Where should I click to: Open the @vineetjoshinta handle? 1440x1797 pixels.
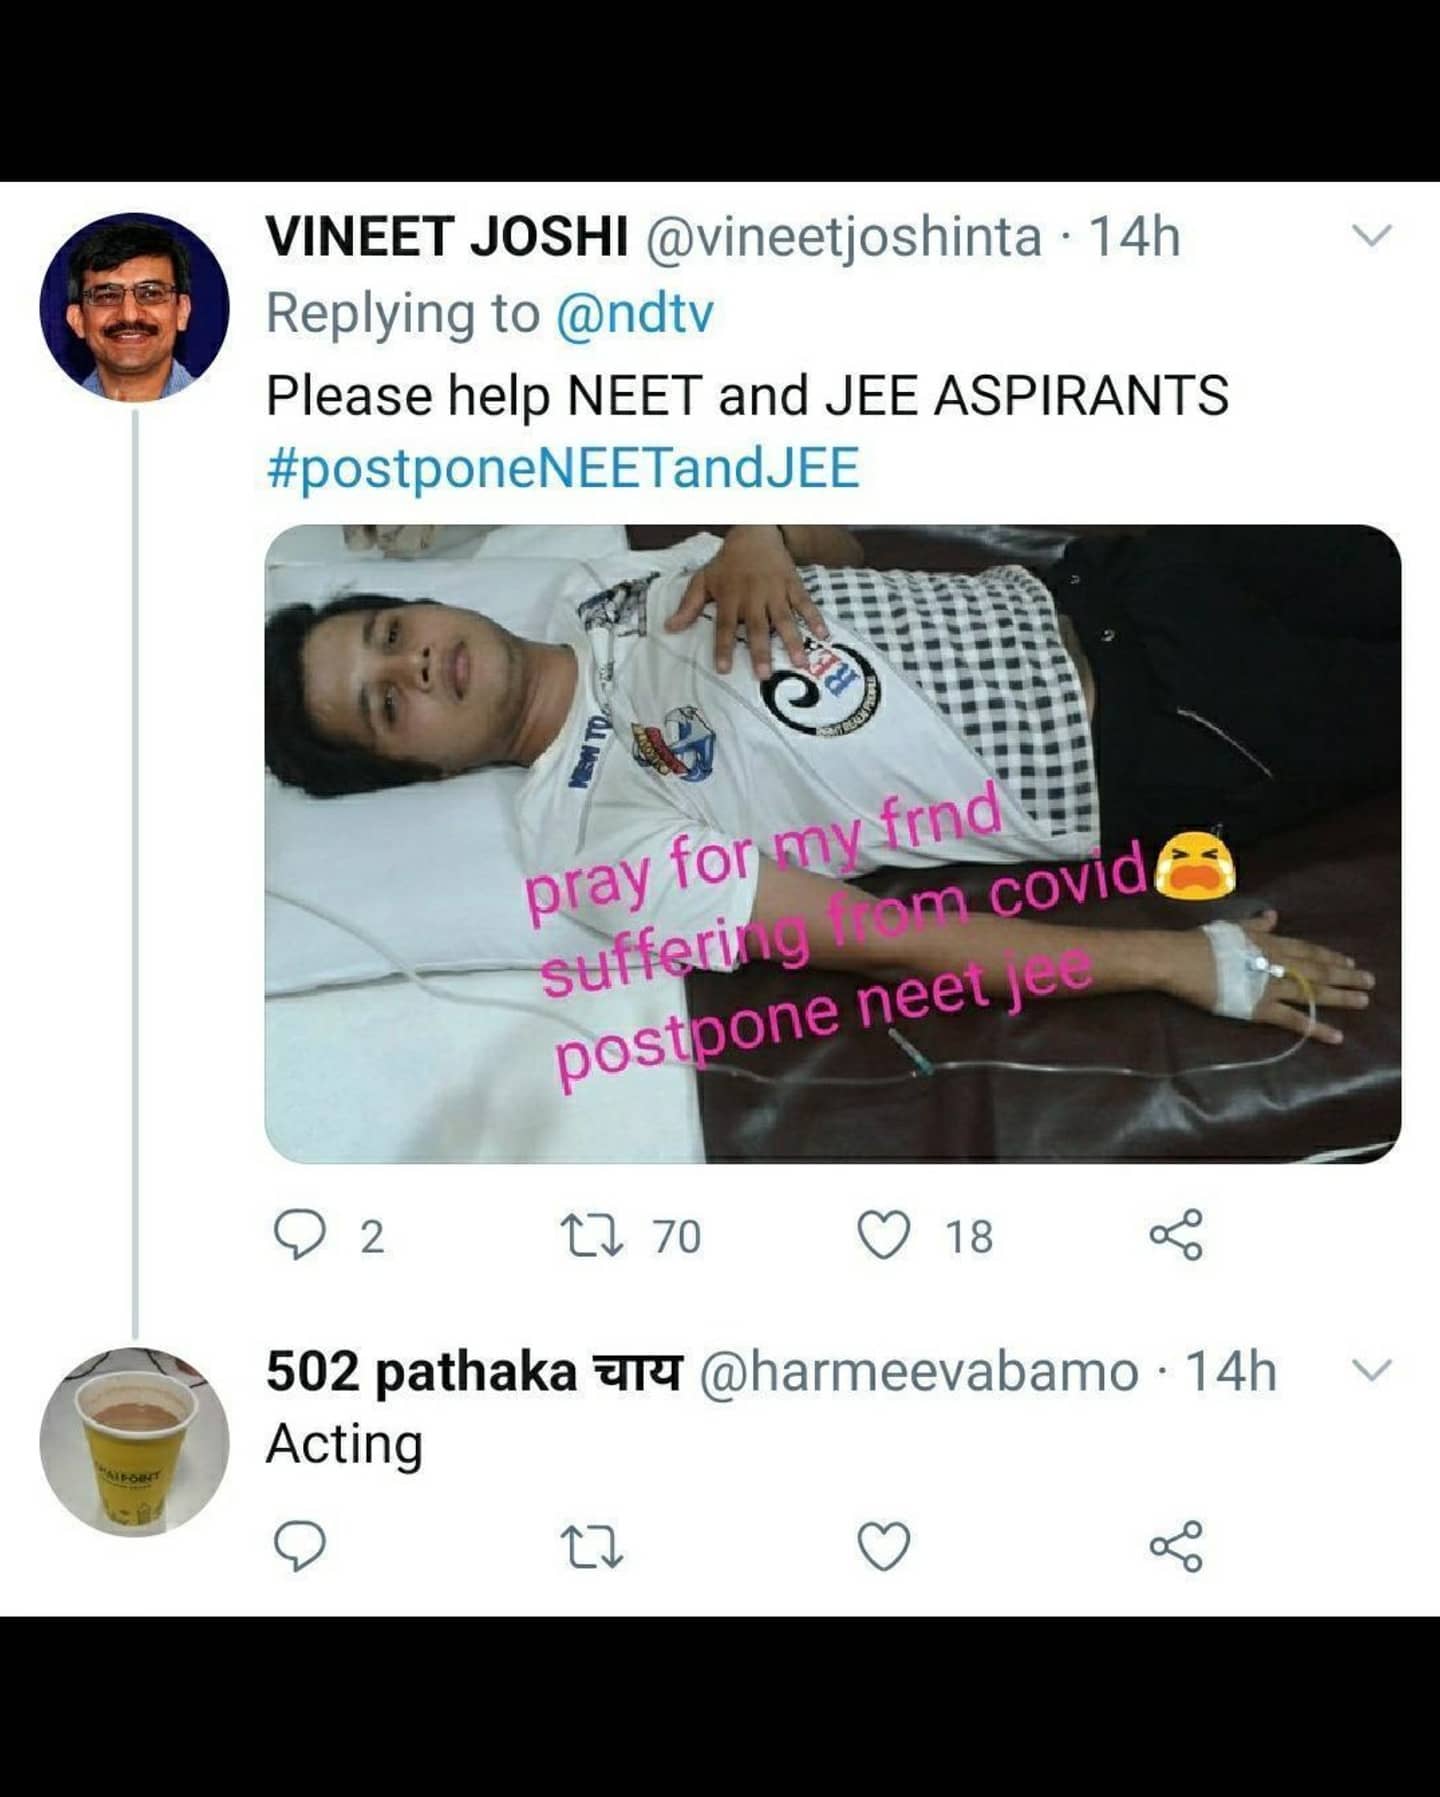point(845,237)
